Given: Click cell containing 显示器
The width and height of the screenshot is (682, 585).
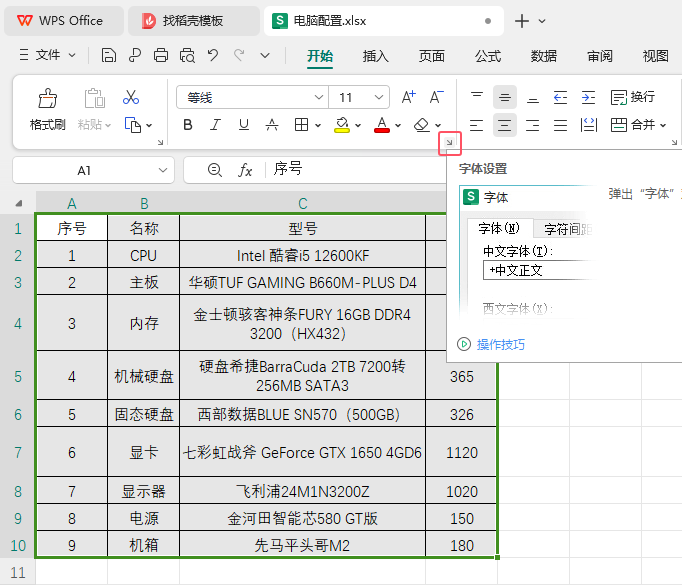Looking at the screenshot, I should coord(144,491).
